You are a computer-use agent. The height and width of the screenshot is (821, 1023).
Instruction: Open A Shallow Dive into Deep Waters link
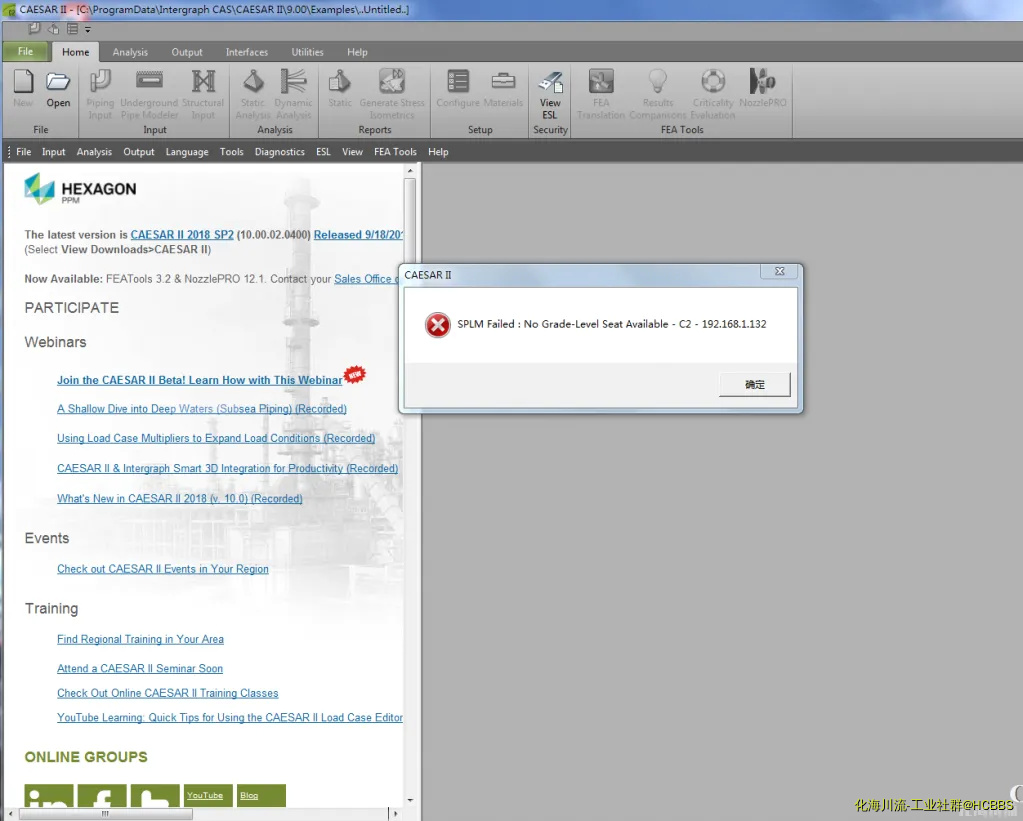[x=202, y=409]
